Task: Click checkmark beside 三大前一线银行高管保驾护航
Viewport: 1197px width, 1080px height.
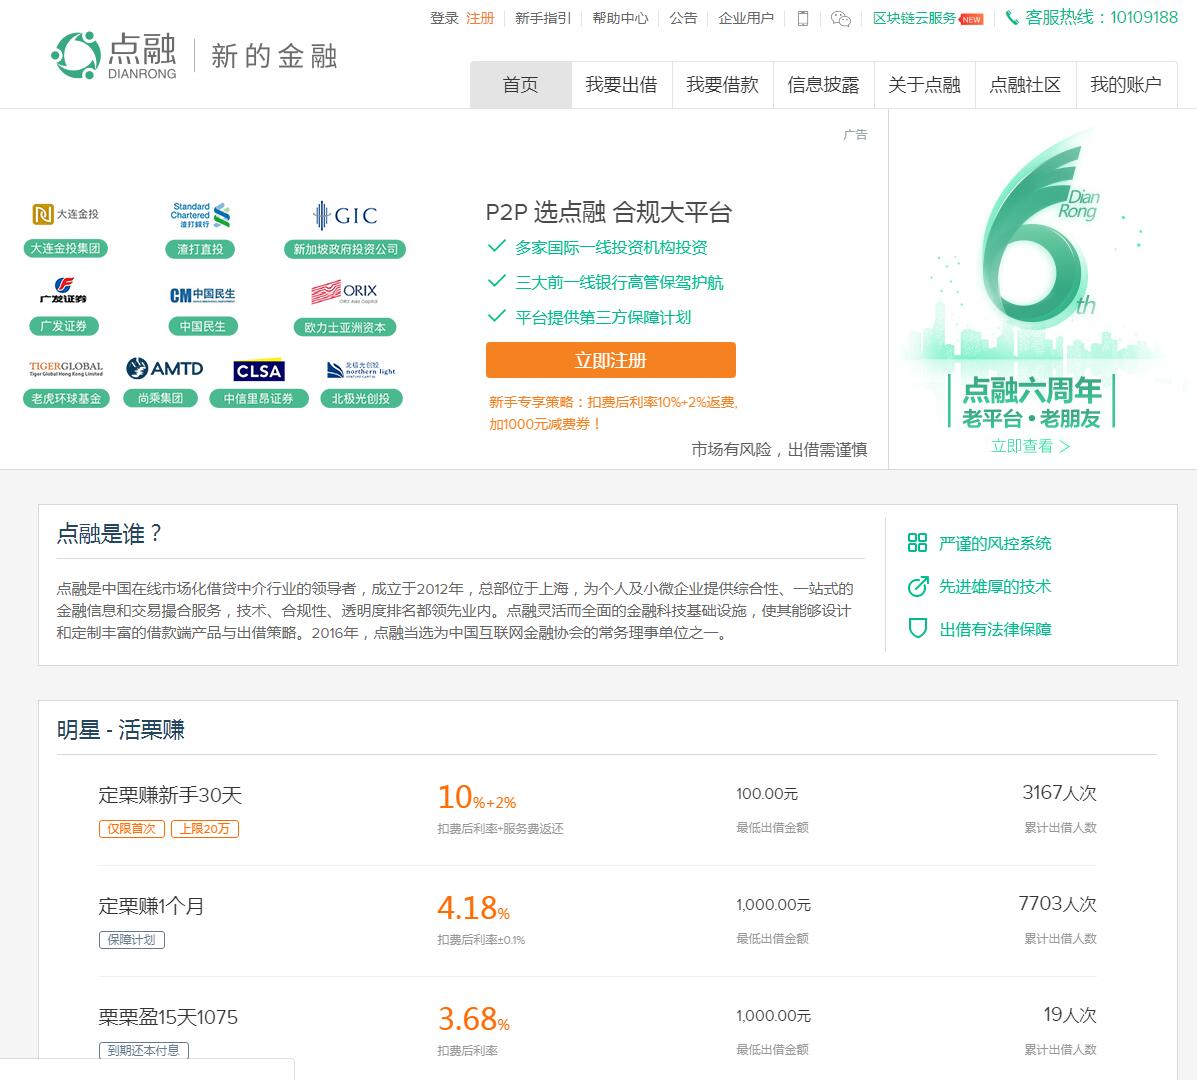Action: click(x=497, y=281)
